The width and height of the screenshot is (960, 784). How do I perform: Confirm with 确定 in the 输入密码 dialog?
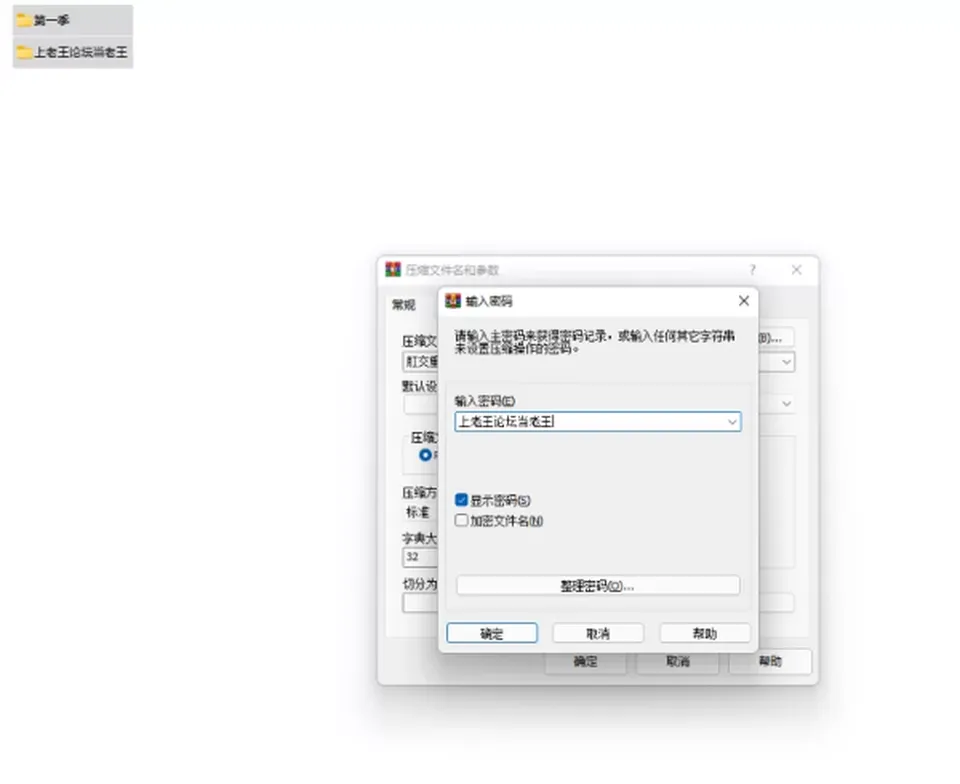[x=492, y=633]
